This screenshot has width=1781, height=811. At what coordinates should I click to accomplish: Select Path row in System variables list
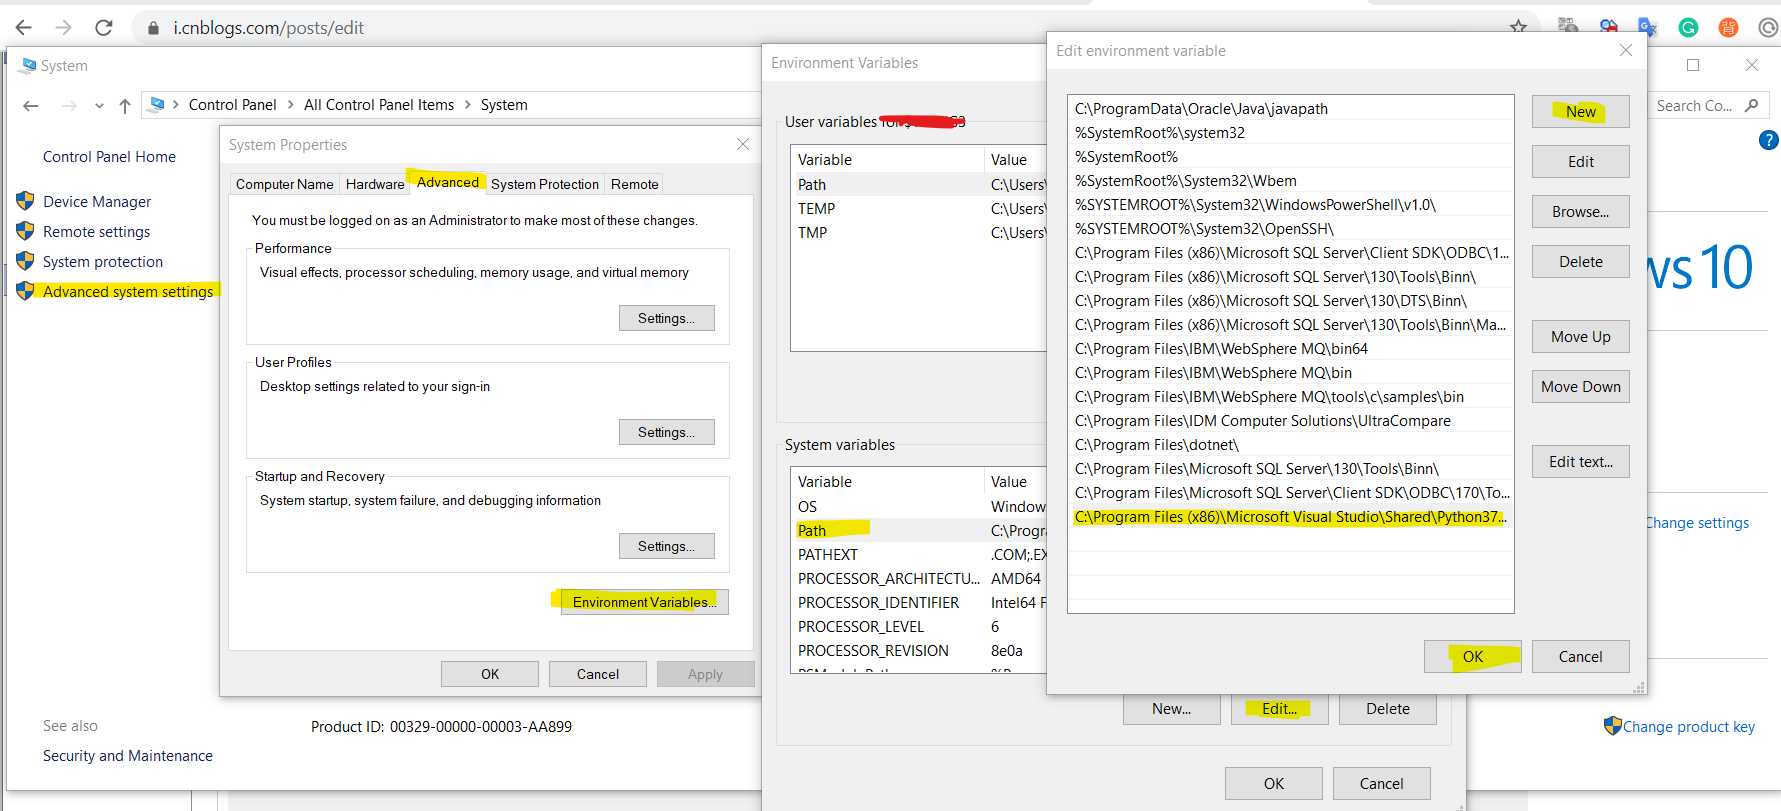918,531
